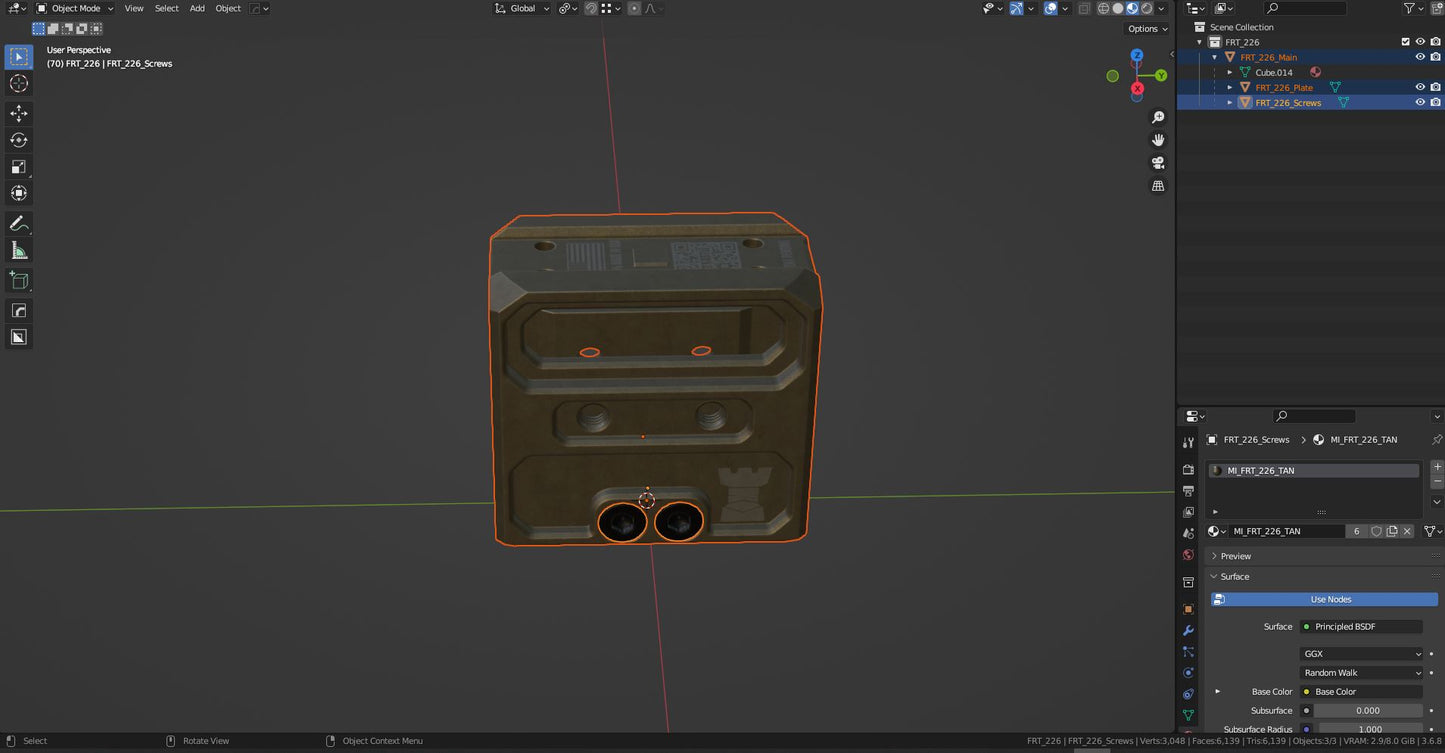This screenshot has height=753, width=1445.
Task: Open the Add menu
Action: coord(197,8)
